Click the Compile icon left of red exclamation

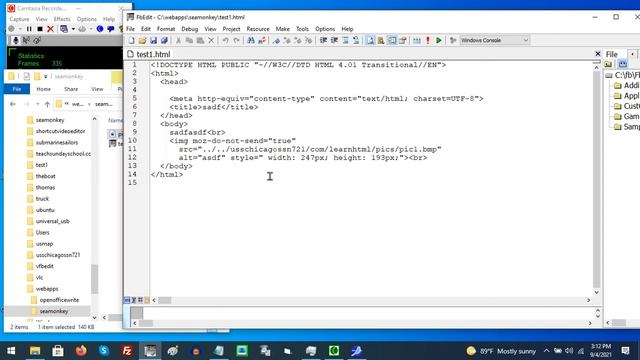coord(417,40)
